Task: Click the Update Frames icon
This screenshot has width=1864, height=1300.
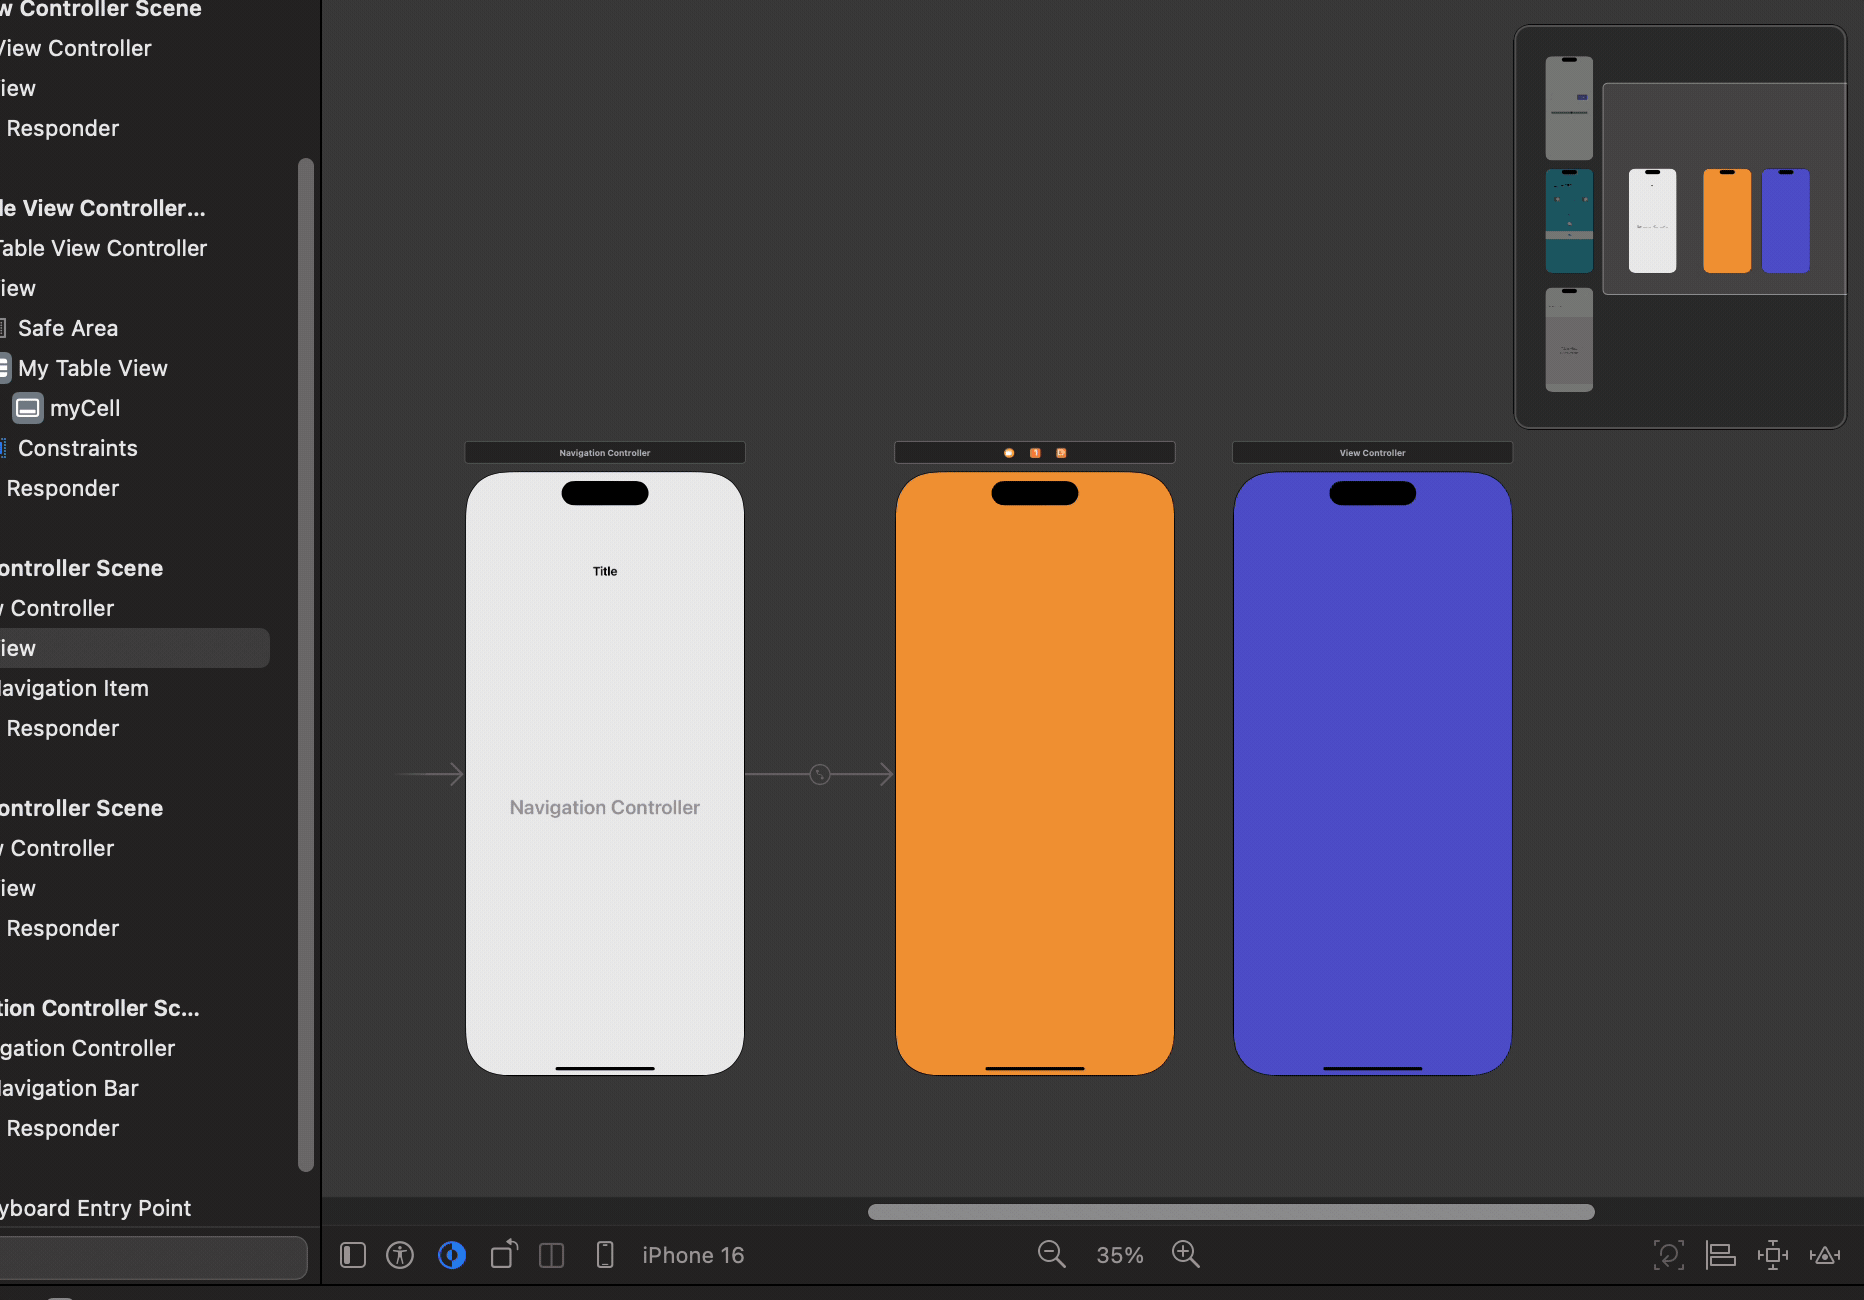Action: [x=1669, y=1255]
